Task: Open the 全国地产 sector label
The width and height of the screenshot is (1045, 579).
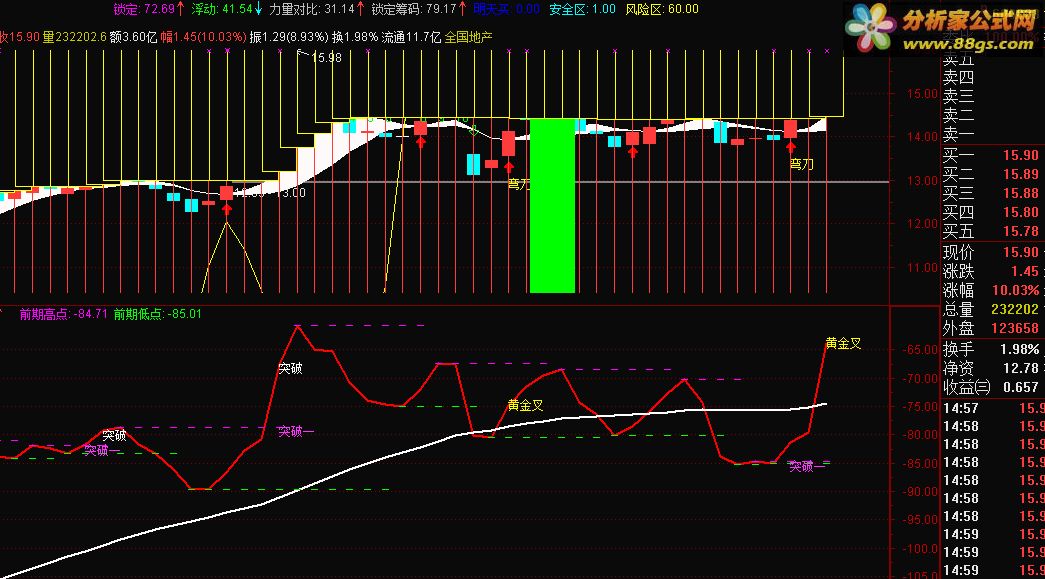Action: [469, 37]
